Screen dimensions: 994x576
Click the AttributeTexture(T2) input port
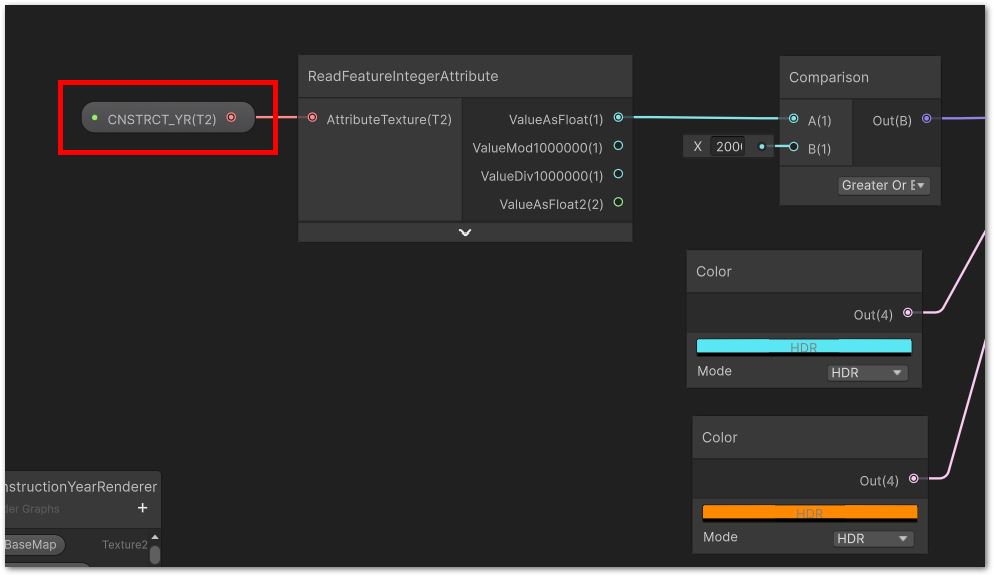[313, 117]
